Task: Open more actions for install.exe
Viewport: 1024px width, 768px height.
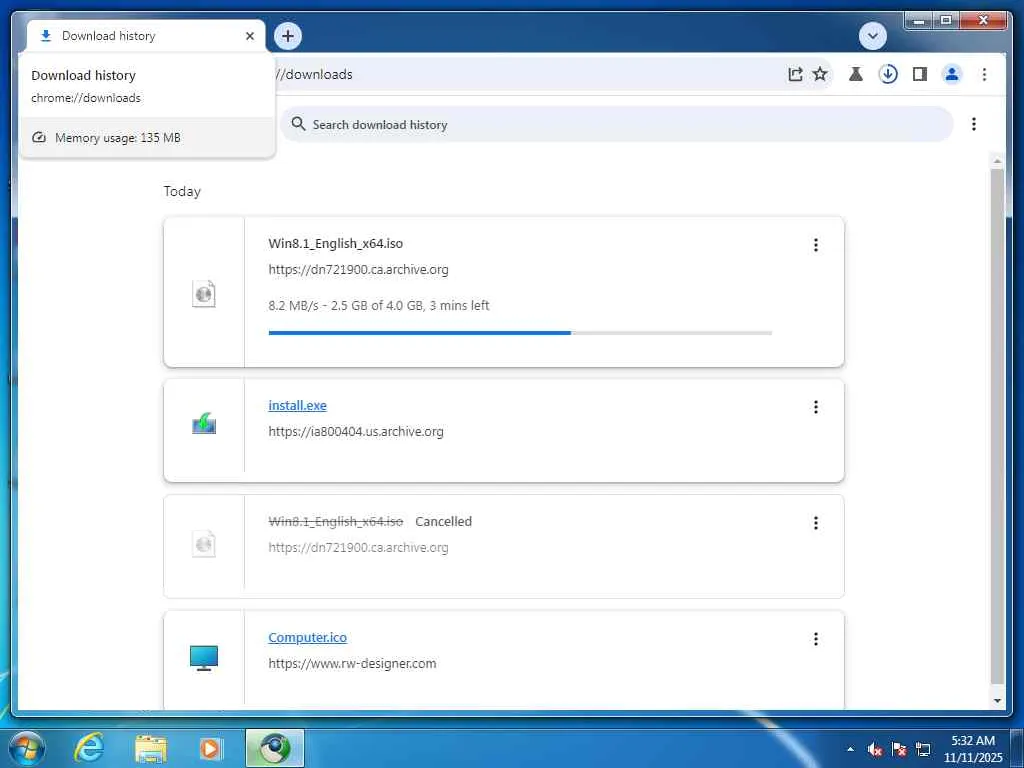Action: click(816, 407)
